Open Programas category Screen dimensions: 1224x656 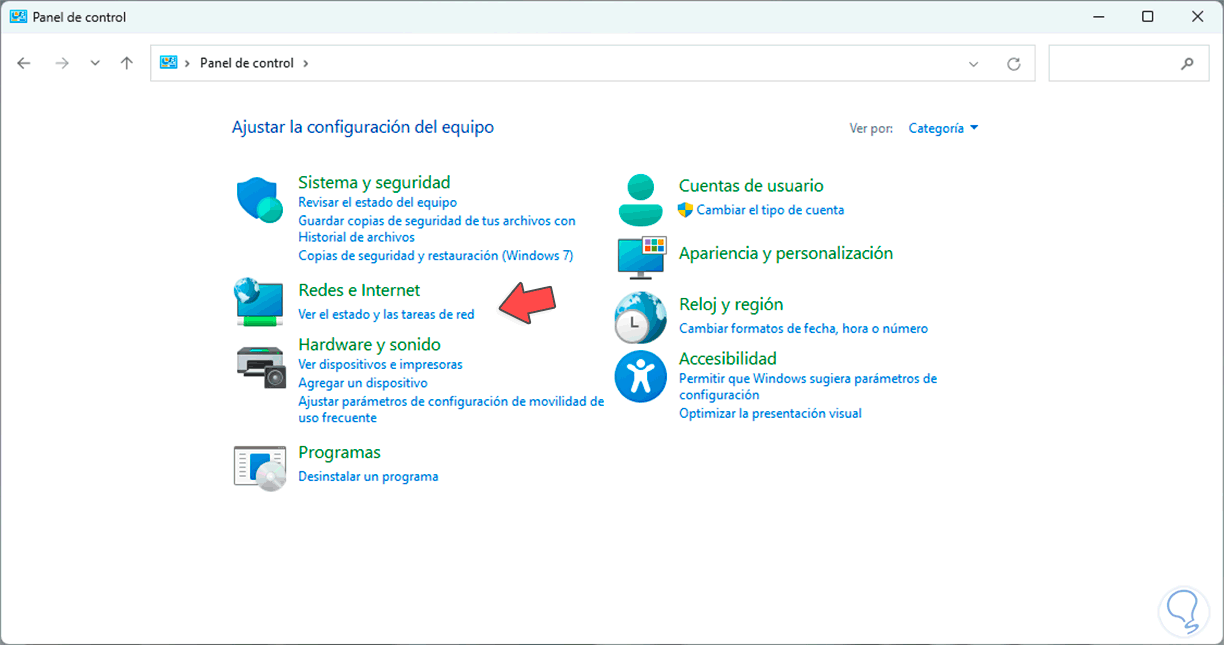click(339, 452)
